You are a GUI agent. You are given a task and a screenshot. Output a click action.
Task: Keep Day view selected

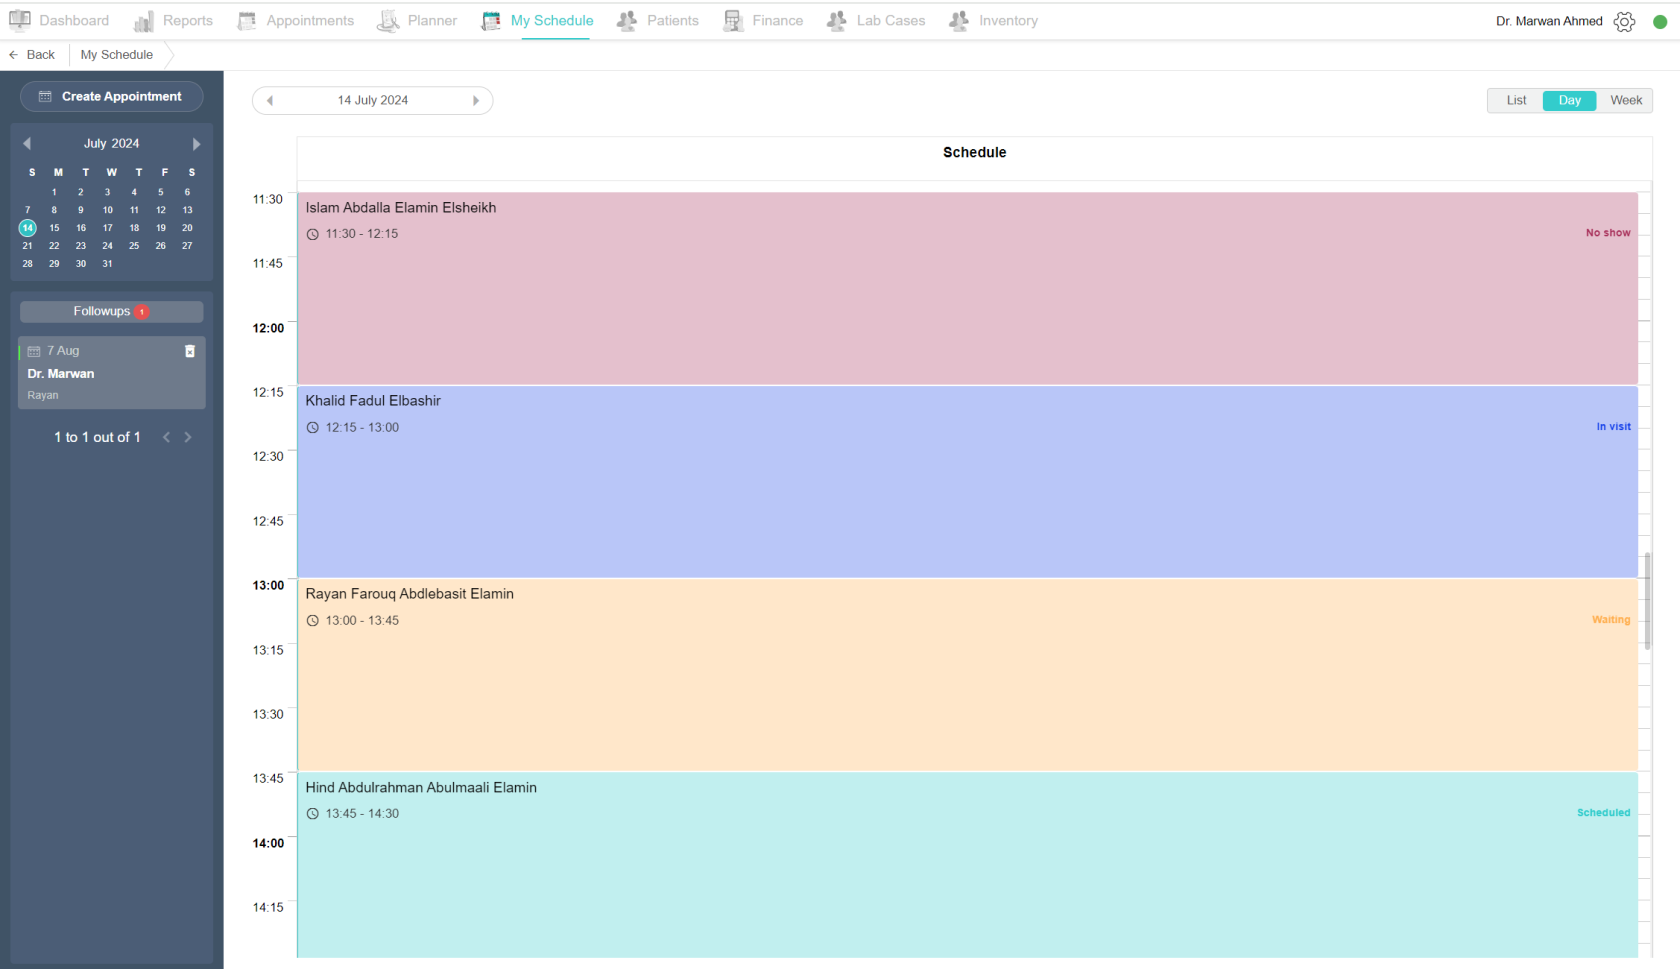[x=1569, y=100]
